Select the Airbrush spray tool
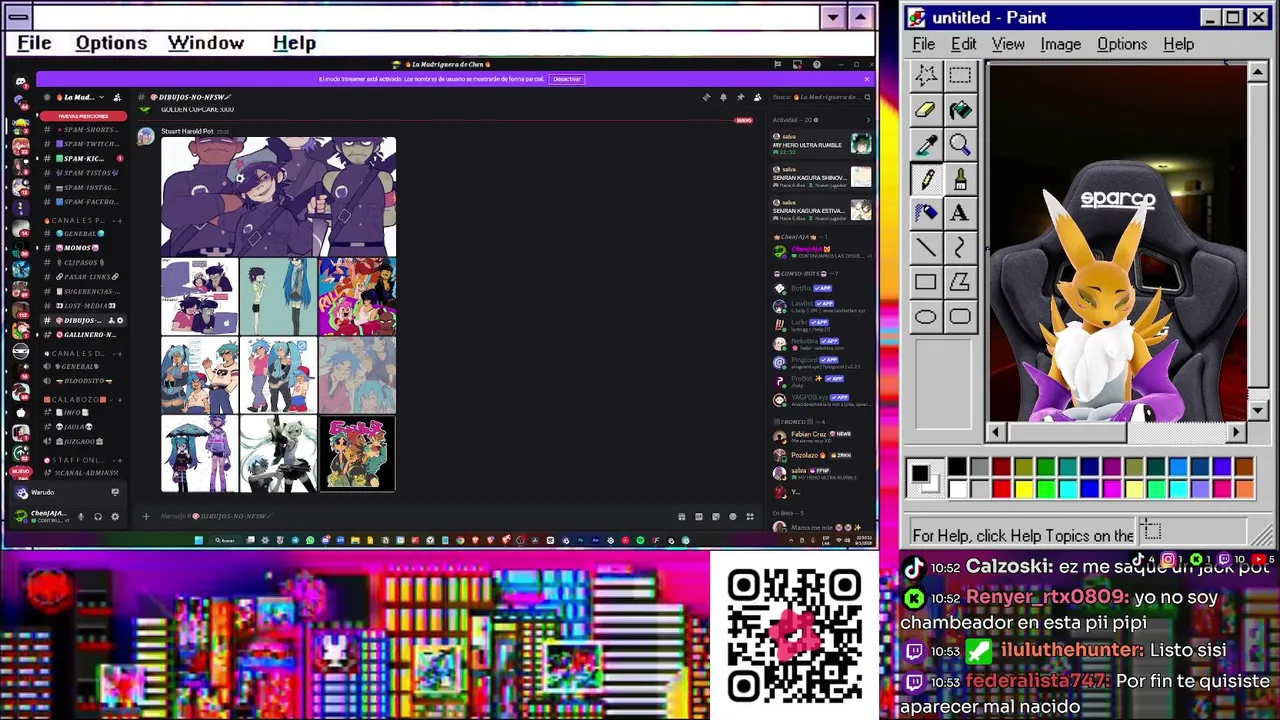 pyautogui.click(x=926, y=213)
